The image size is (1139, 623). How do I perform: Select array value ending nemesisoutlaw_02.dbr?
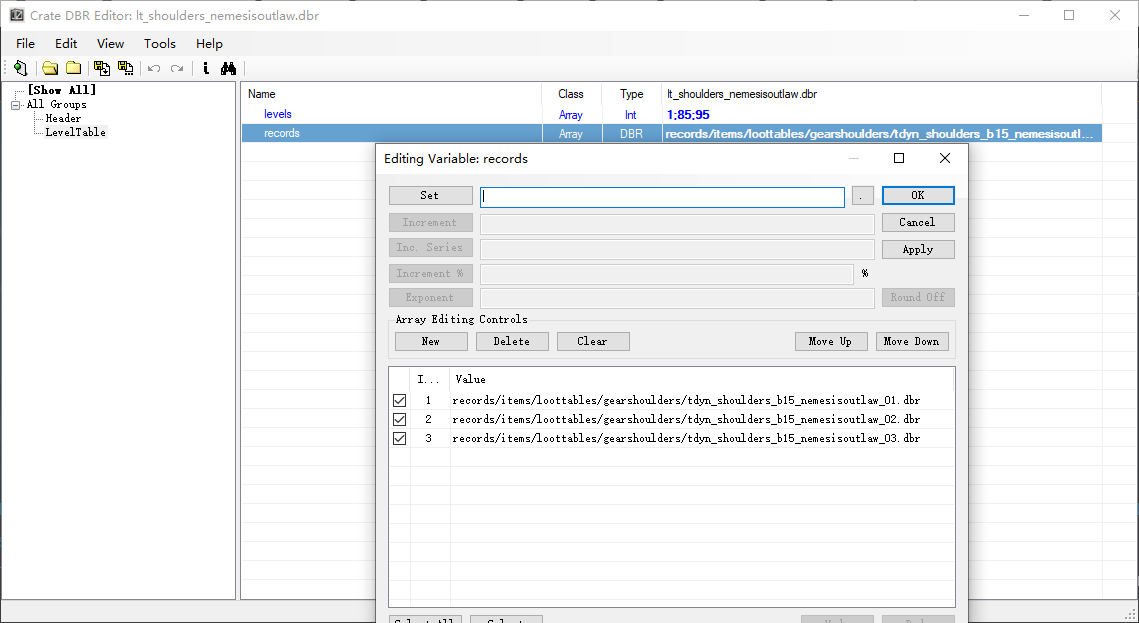686,419
